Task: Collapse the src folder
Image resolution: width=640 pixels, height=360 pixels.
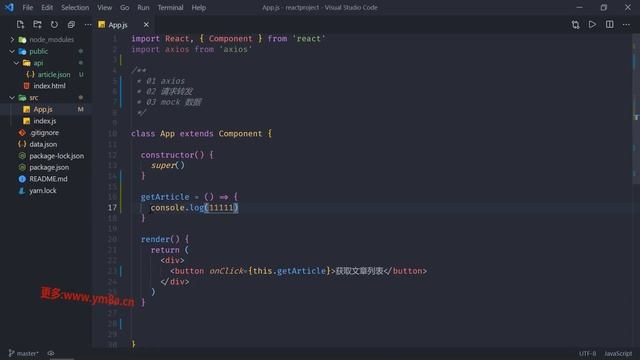Action: 12,98
